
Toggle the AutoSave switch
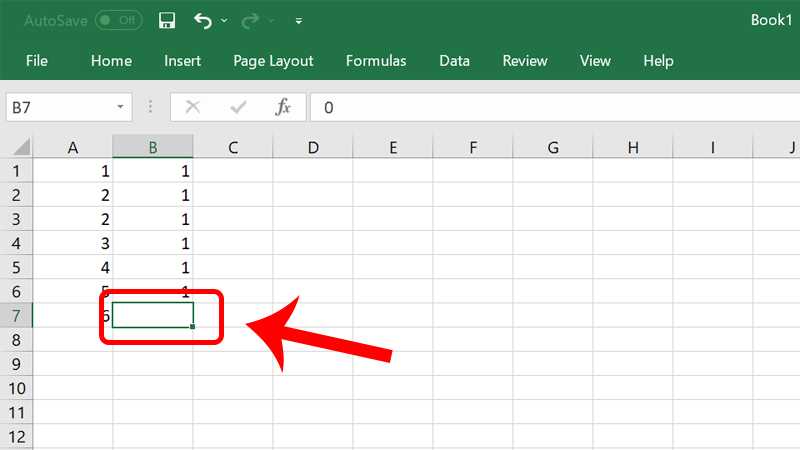point(118,20)
